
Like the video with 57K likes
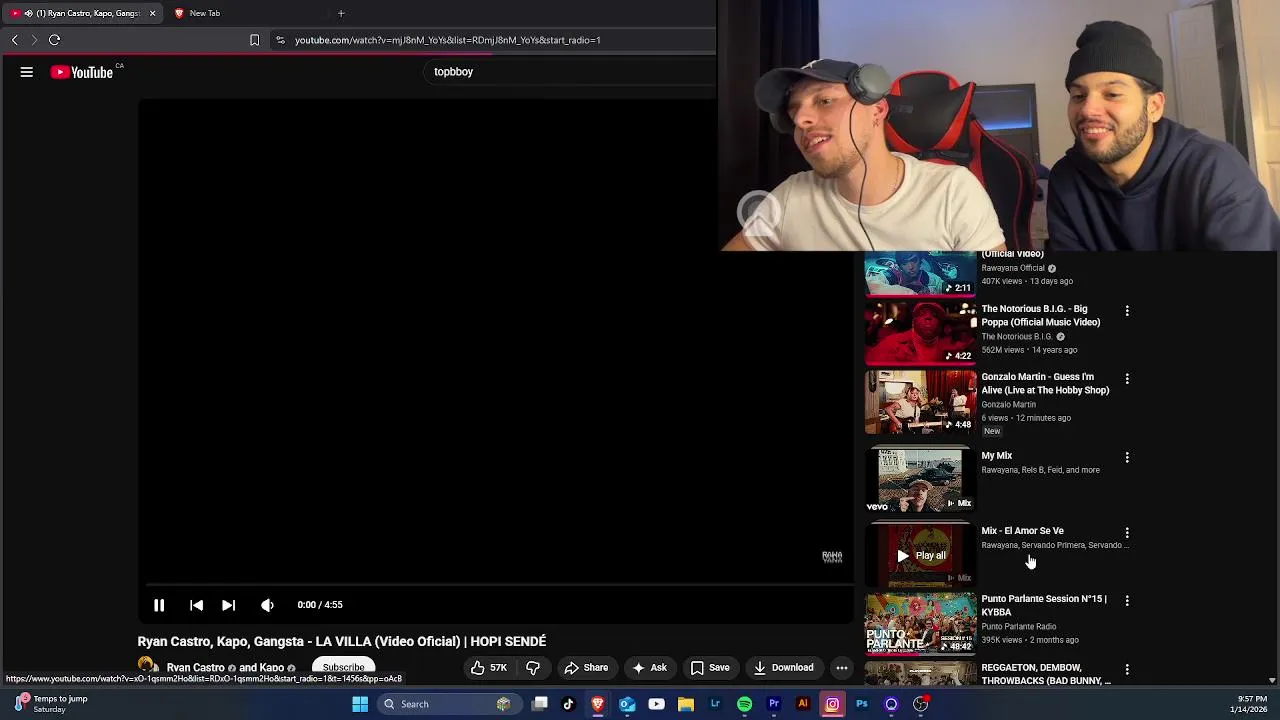[489, 668]
